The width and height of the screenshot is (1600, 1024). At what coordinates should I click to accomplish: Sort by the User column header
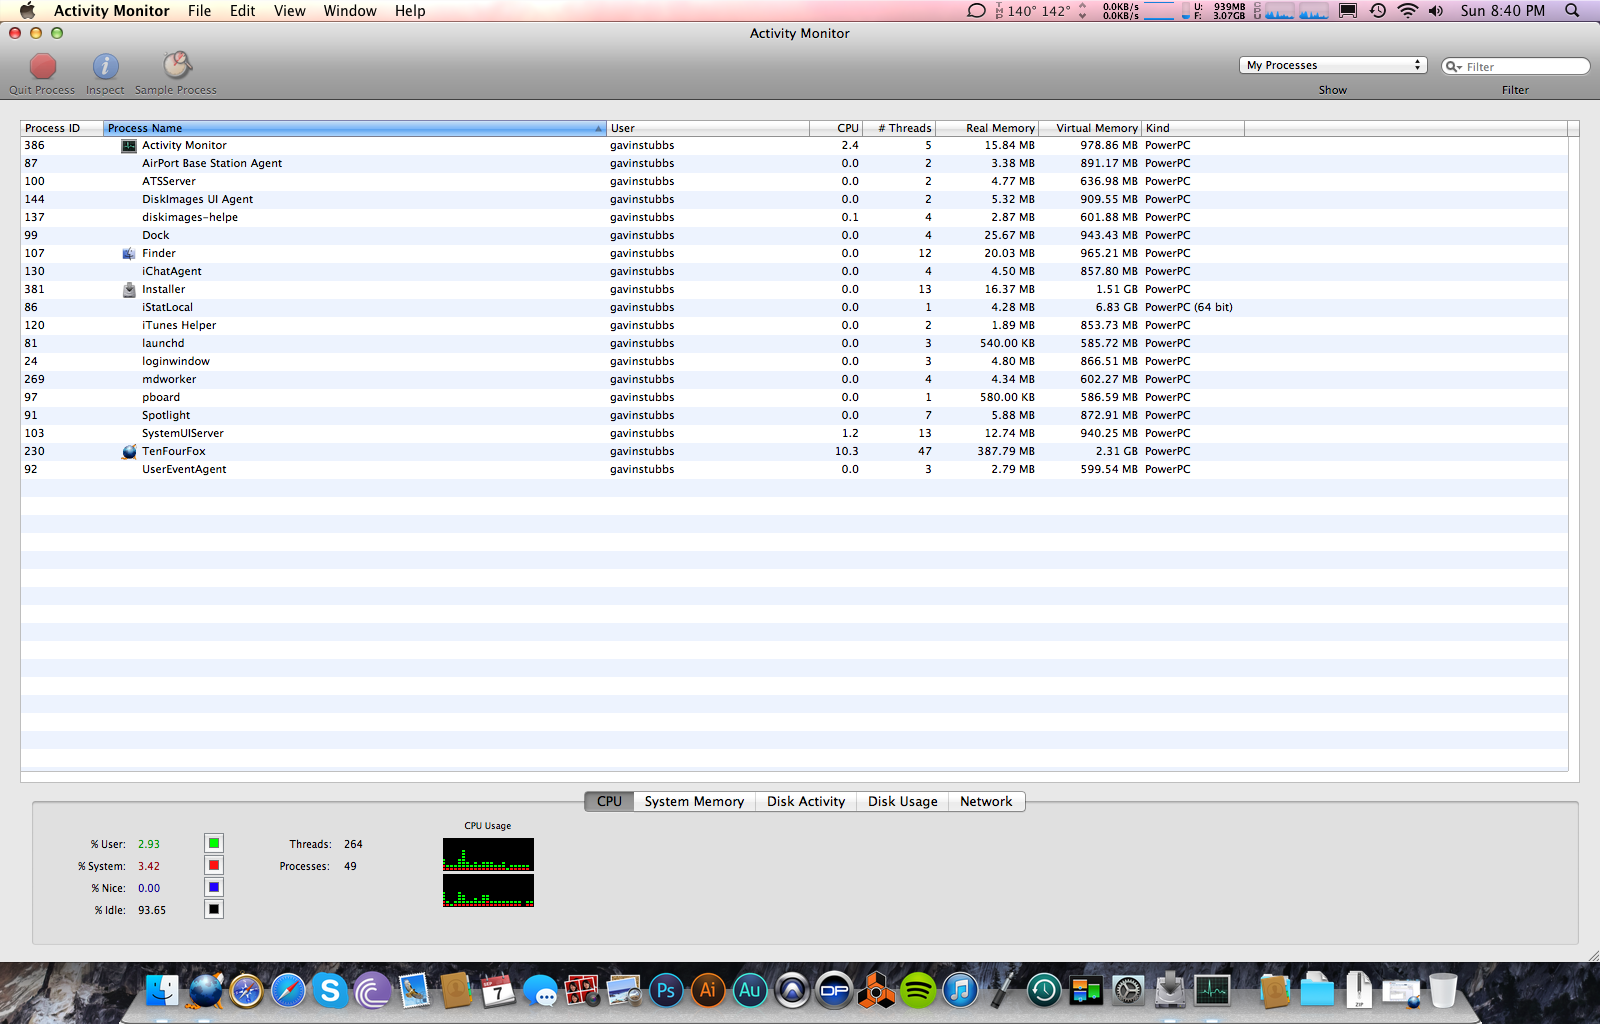point(708,128)
